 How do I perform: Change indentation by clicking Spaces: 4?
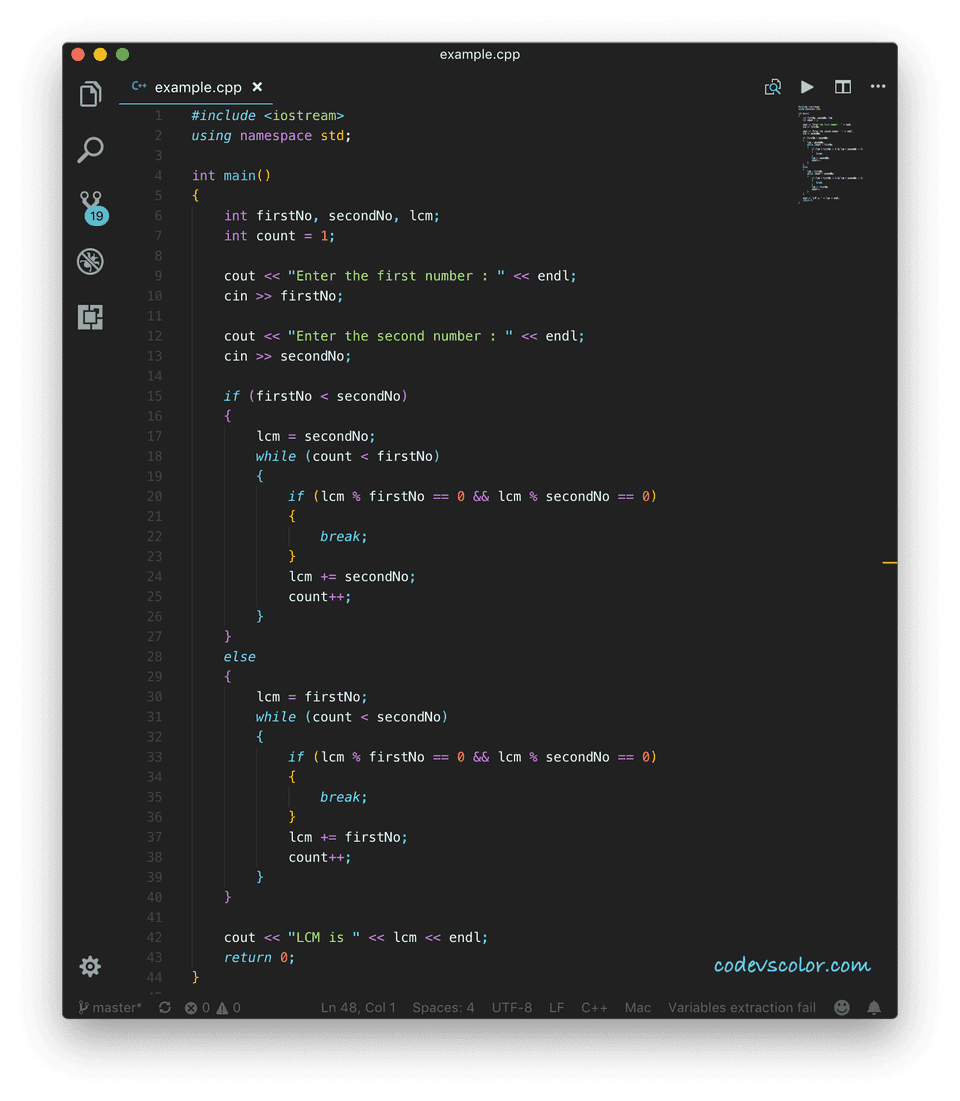coord(443,1007)
